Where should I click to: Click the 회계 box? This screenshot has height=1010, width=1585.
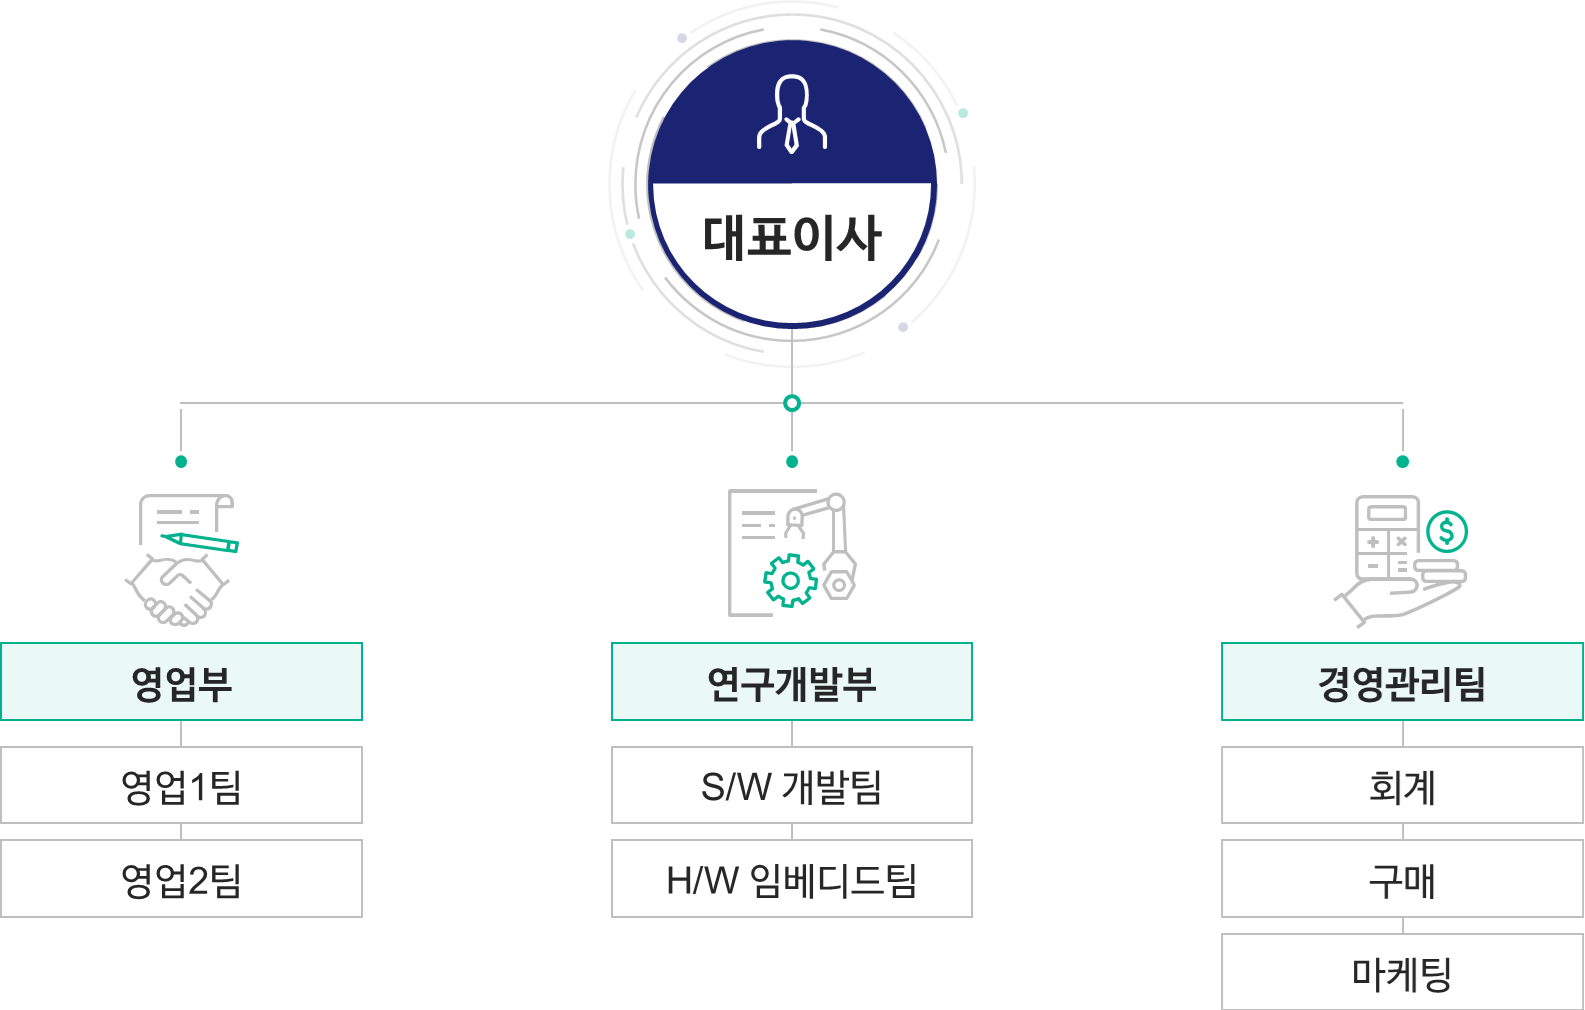pyautogui.click(x=1402, y=786)
